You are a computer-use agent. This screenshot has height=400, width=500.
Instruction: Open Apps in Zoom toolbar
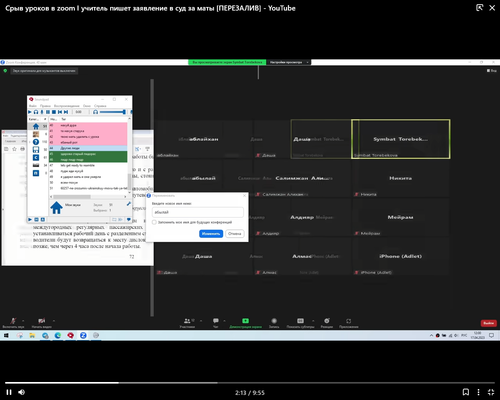coord(349,322)
